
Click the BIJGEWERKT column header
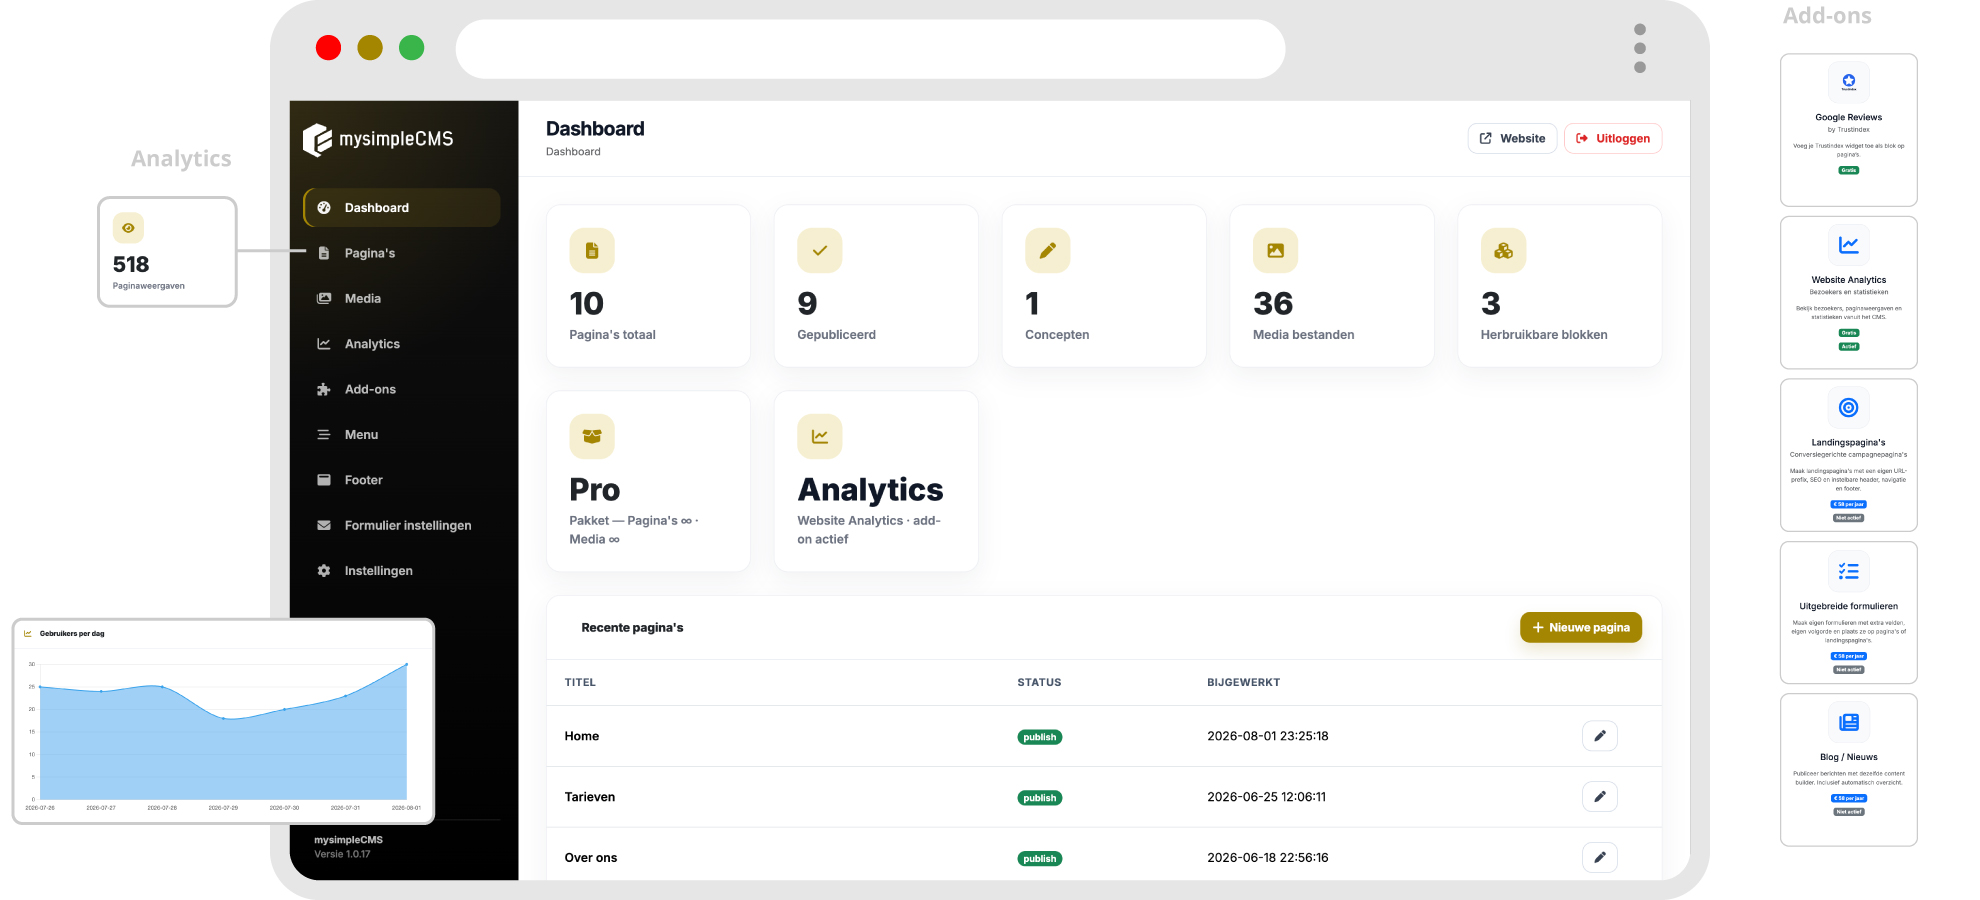1243,683
